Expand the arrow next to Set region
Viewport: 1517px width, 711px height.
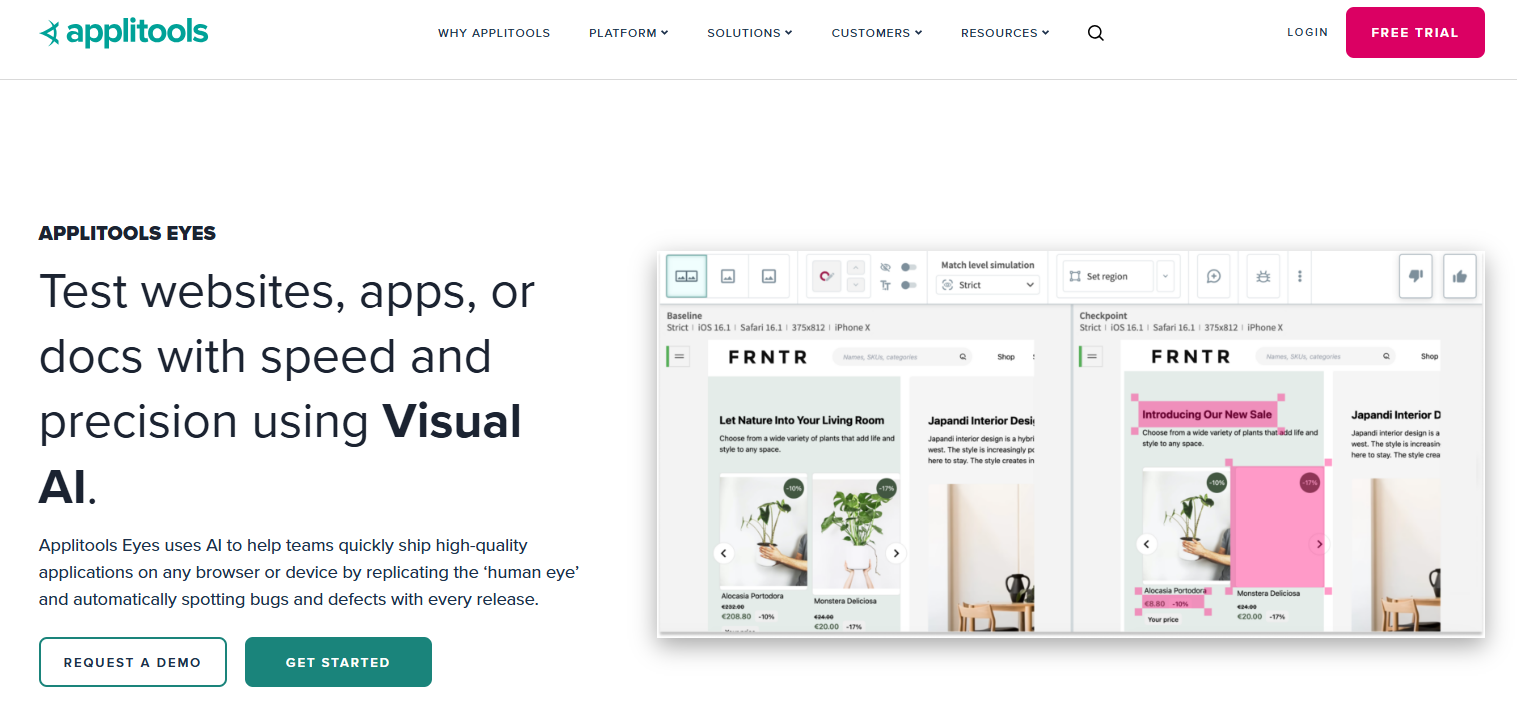pos(1165,276)
